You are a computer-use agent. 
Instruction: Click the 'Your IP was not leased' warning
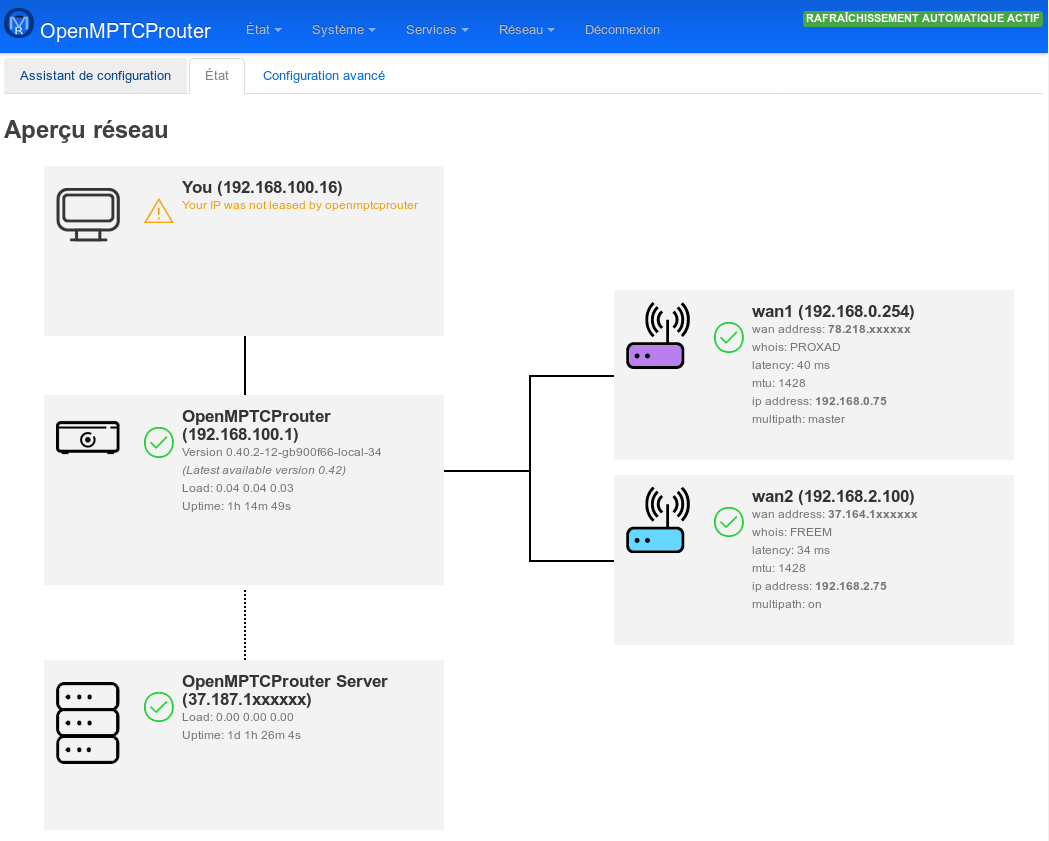click(x=300, y=205)
